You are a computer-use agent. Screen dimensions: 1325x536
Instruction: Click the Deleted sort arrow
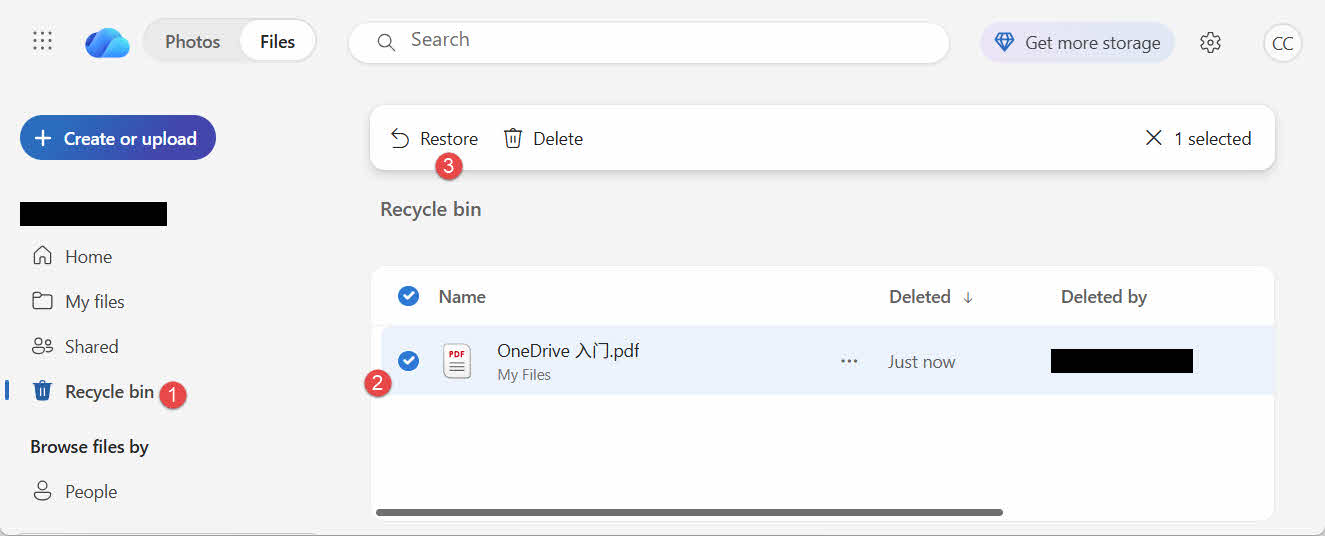point(968,297)
